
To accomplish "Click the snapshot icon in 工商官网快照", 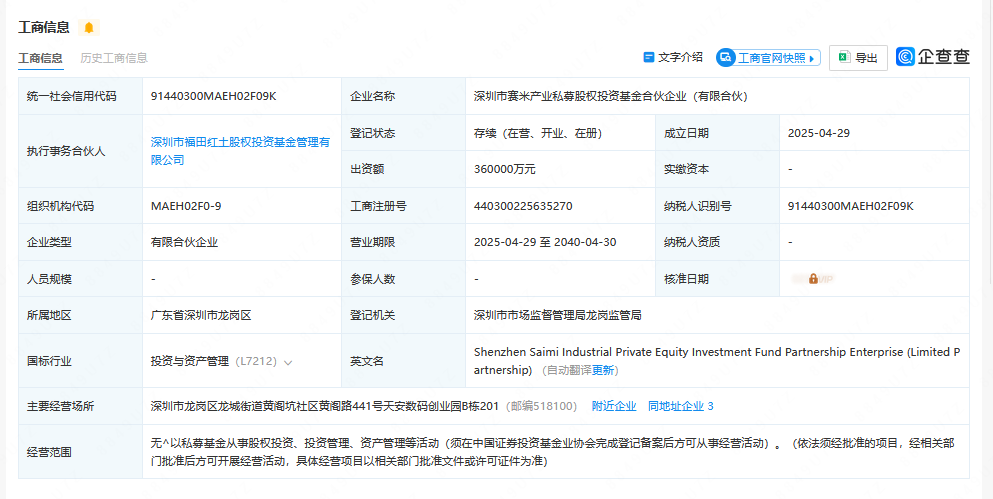I will click(726, 58).
